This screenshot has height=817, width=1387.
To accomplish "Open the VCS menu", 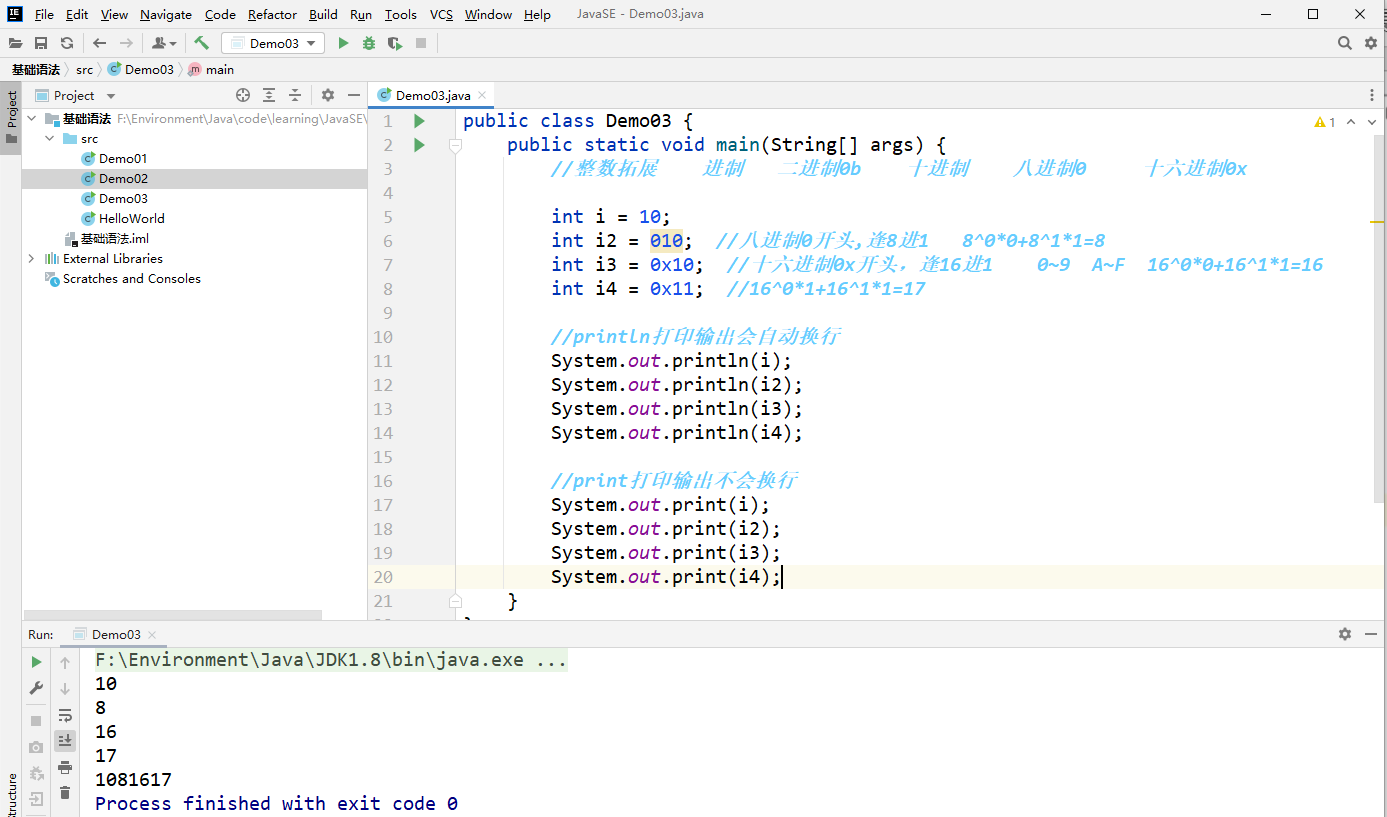I will (x=441, y=14).
